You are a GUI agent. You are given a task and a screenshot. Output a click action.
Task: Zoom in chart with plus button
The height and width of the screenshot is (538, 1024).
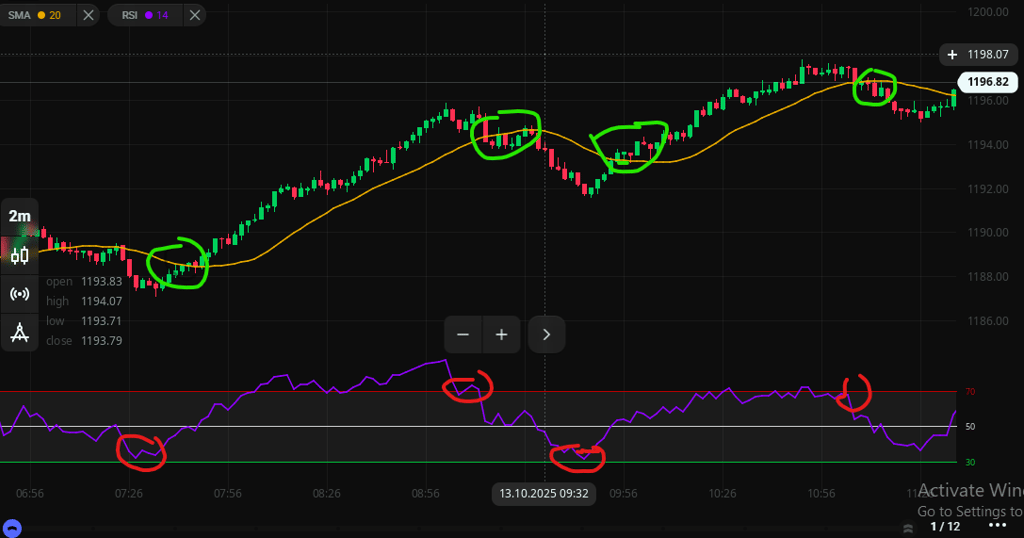click(502, 334)
